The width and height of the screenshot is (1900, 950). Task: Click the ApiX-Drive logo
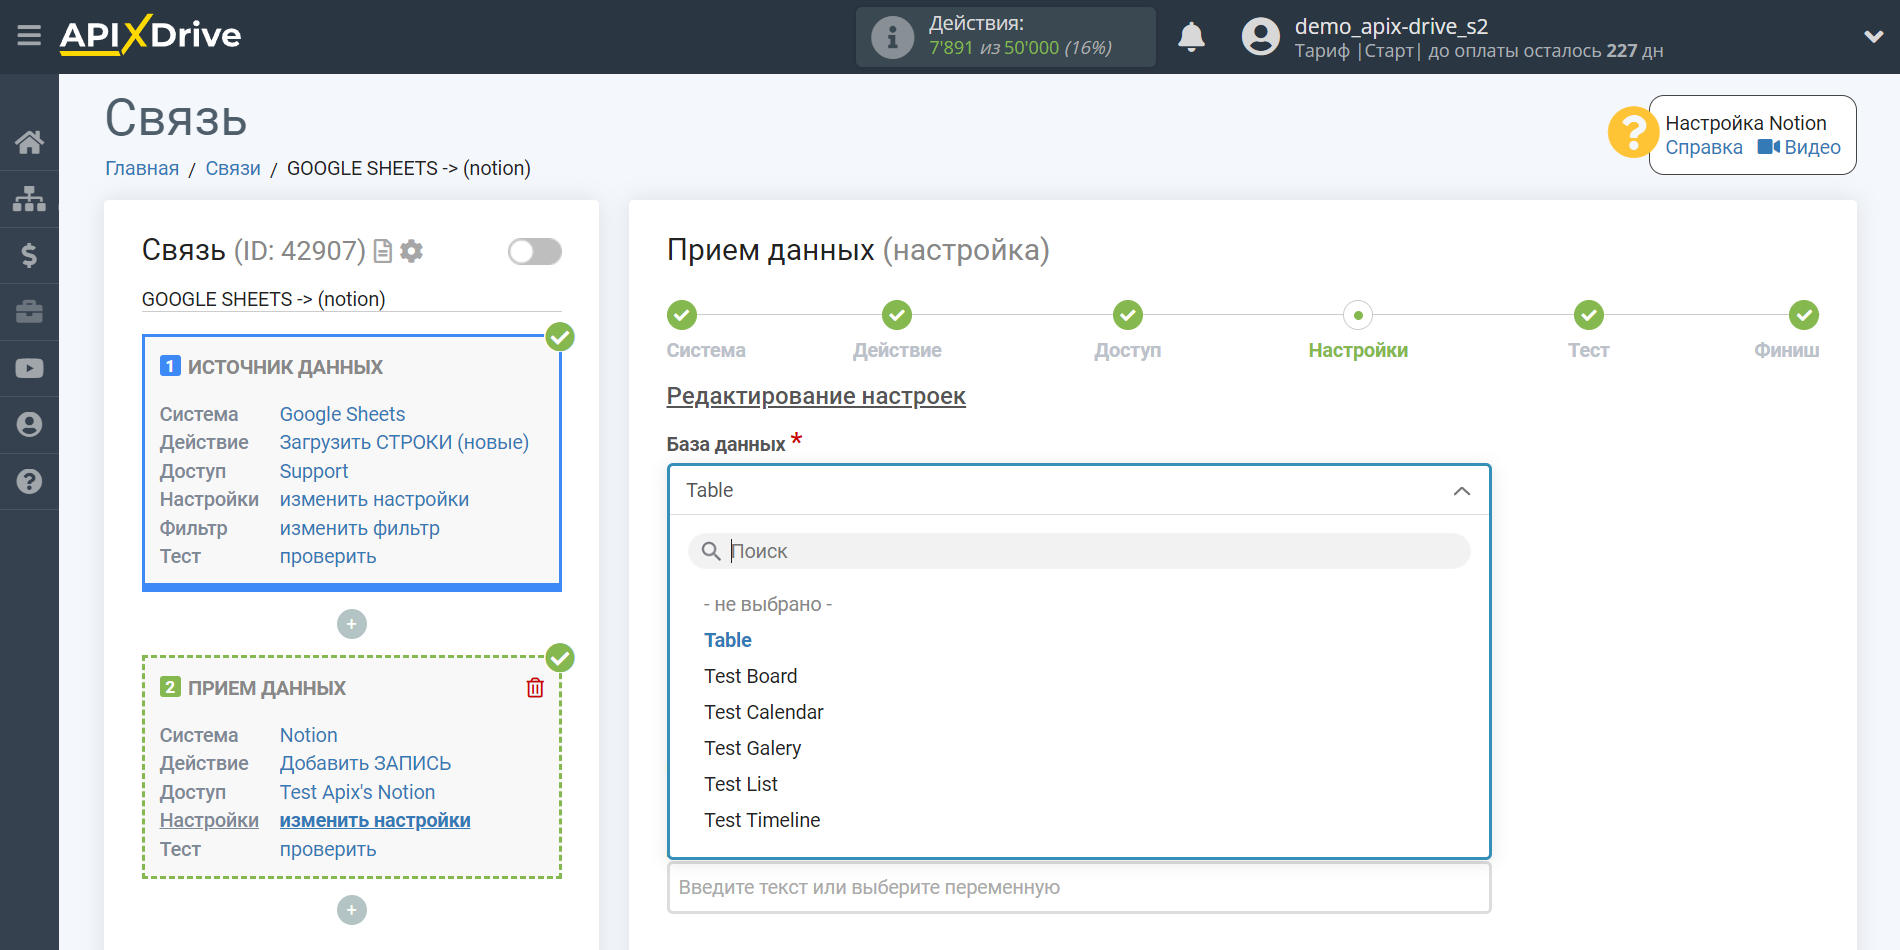click(x=150, y=35)
